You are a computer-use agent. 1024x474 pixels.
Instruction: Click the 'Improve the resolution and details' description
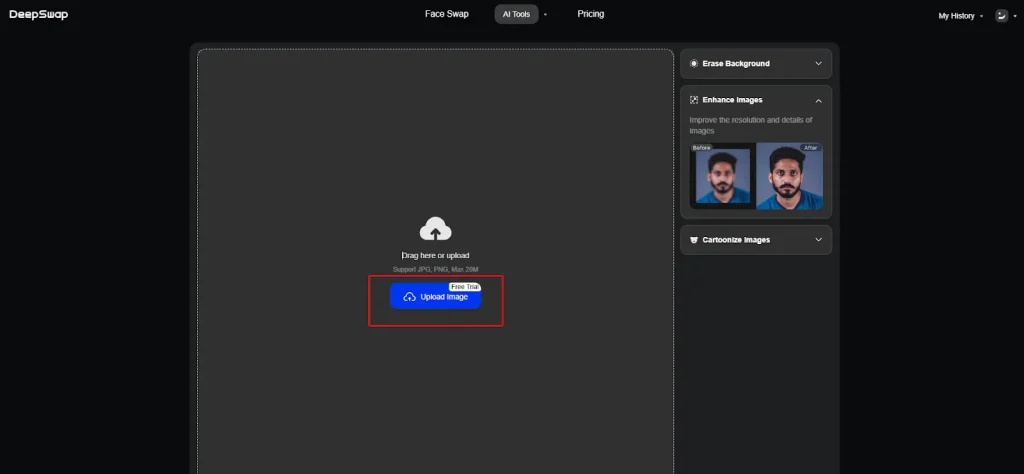click(x=751, y=125)
